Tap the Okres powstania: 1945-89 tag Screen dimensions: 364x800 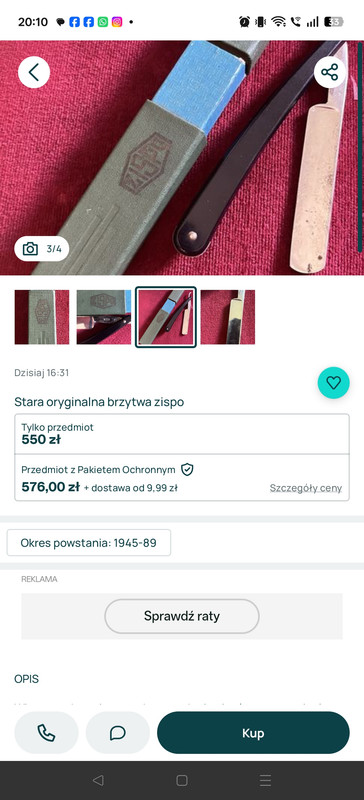(89, 542)
